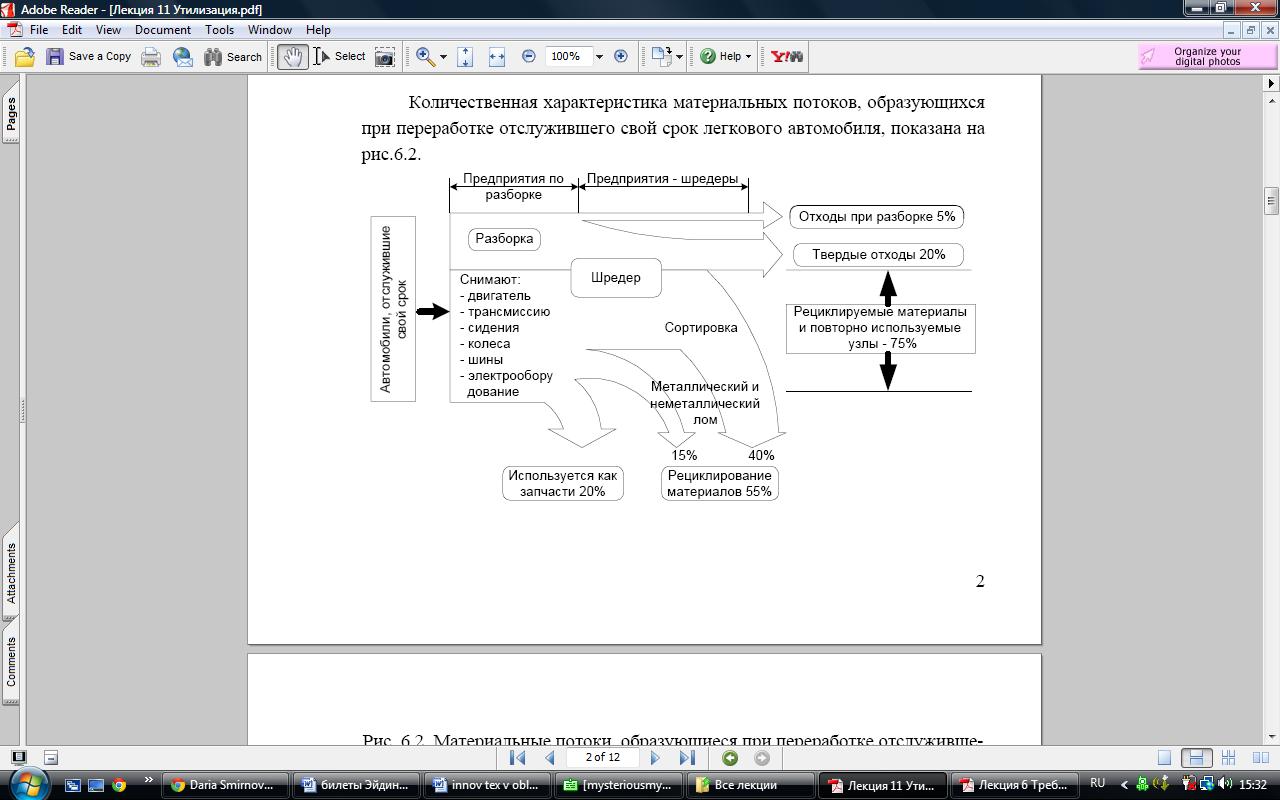Select the Zoom In magnifier tool
This screenshot has height=800, width=1280.
[x=426, y=57]
